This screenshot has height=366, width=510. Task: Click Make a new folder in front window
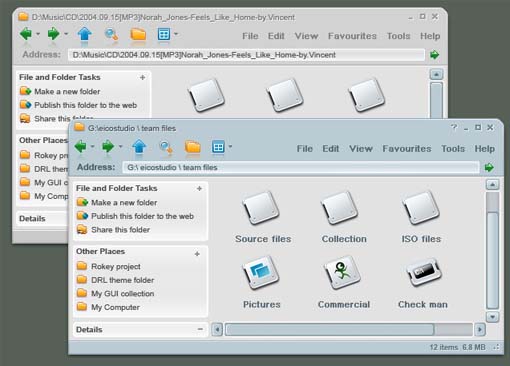[117, 202]
